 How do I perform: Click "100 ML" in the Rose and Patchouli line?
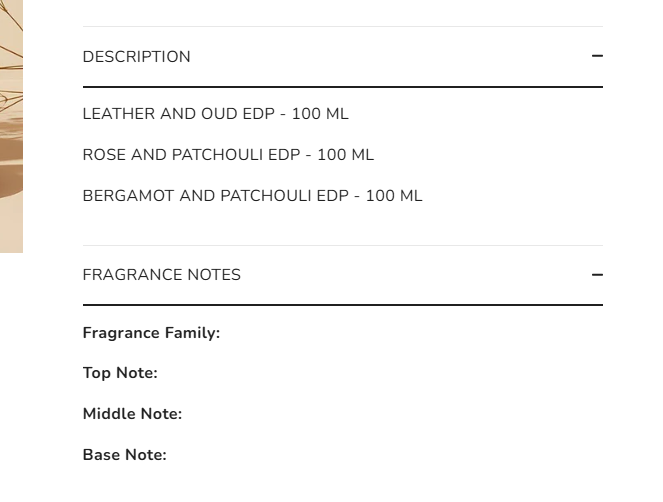(x=345, y=155)
